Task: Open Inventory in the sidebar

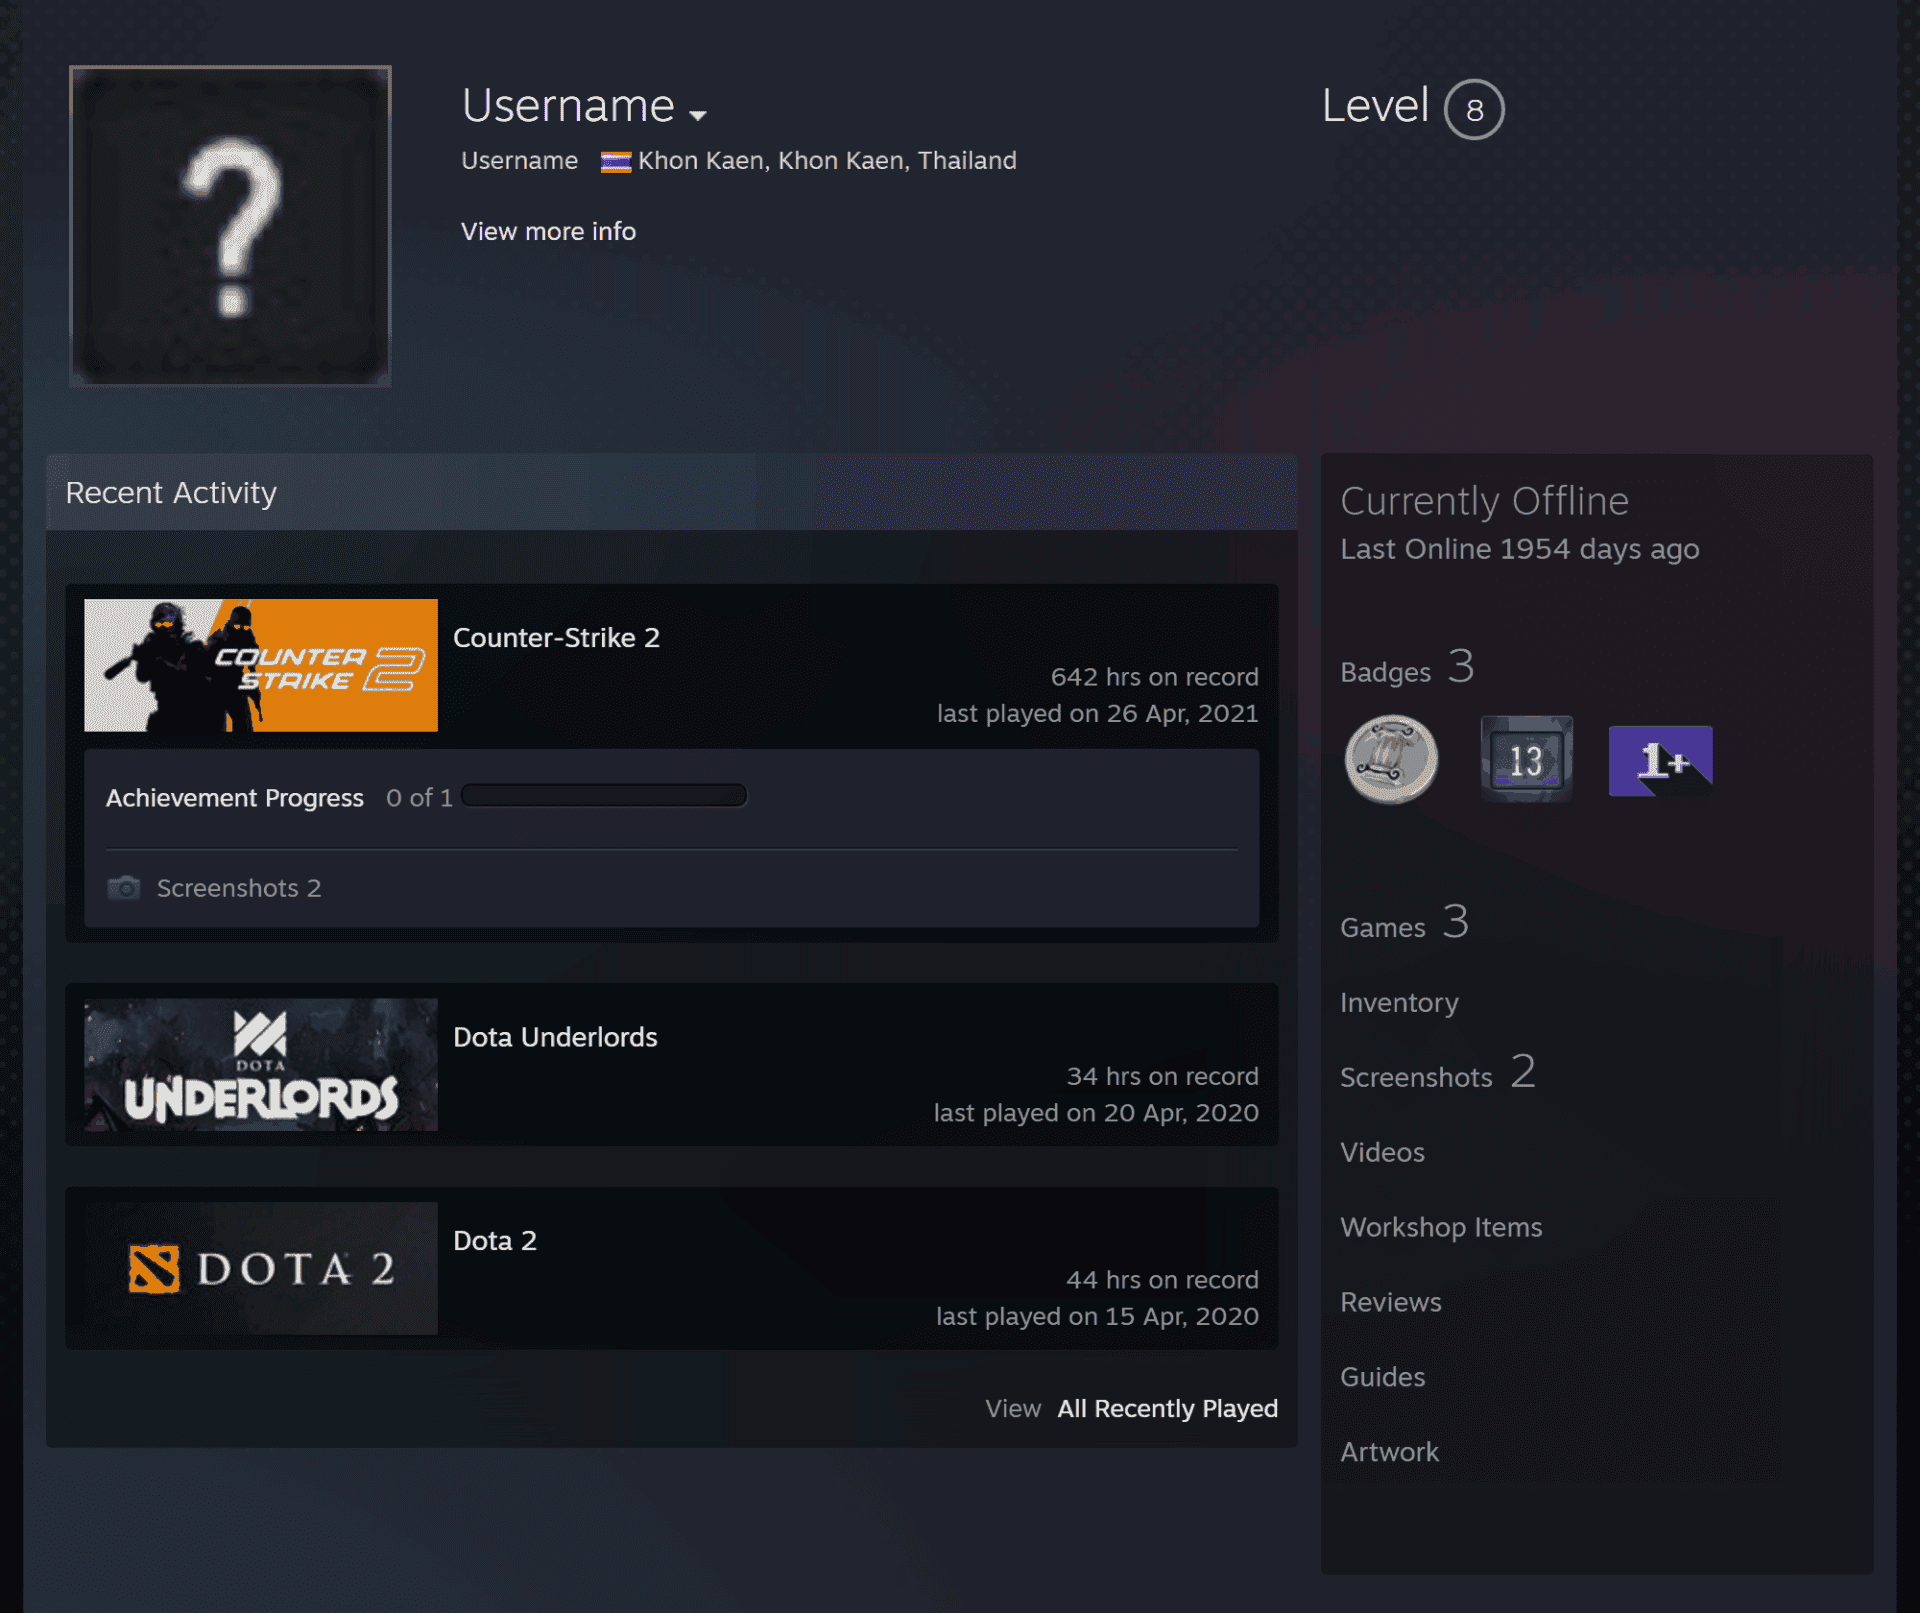Action: click(1399, 1003)
